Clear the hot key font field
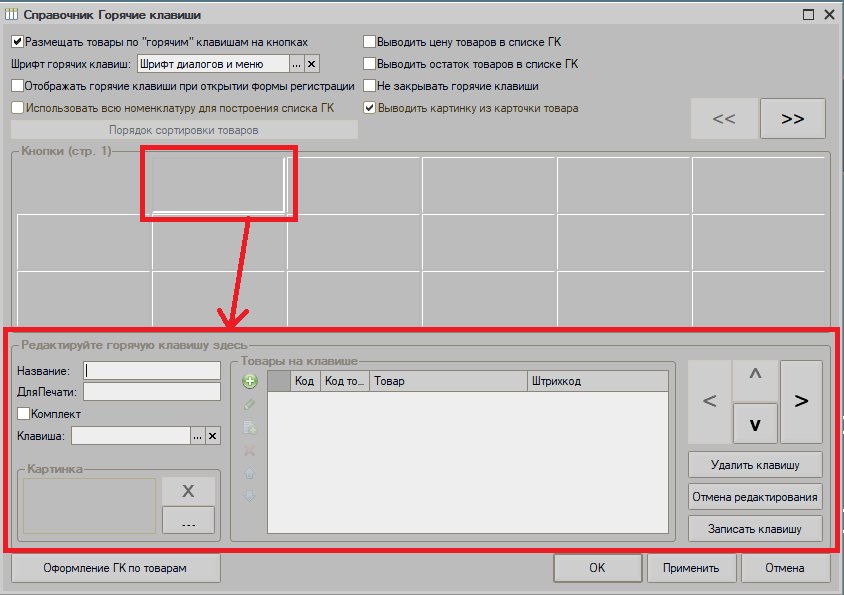The width and height of the screenshot is (844, 595). [x=311, y=64]
